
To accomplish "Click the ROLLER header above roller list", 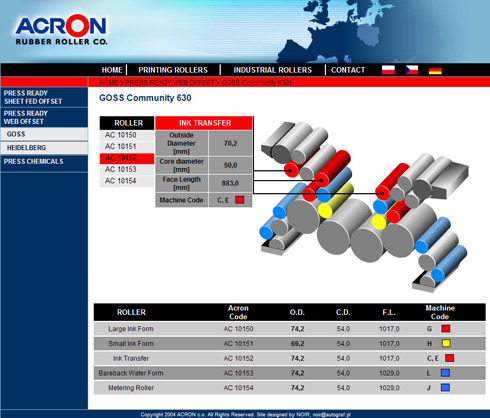I will (127, 123).
